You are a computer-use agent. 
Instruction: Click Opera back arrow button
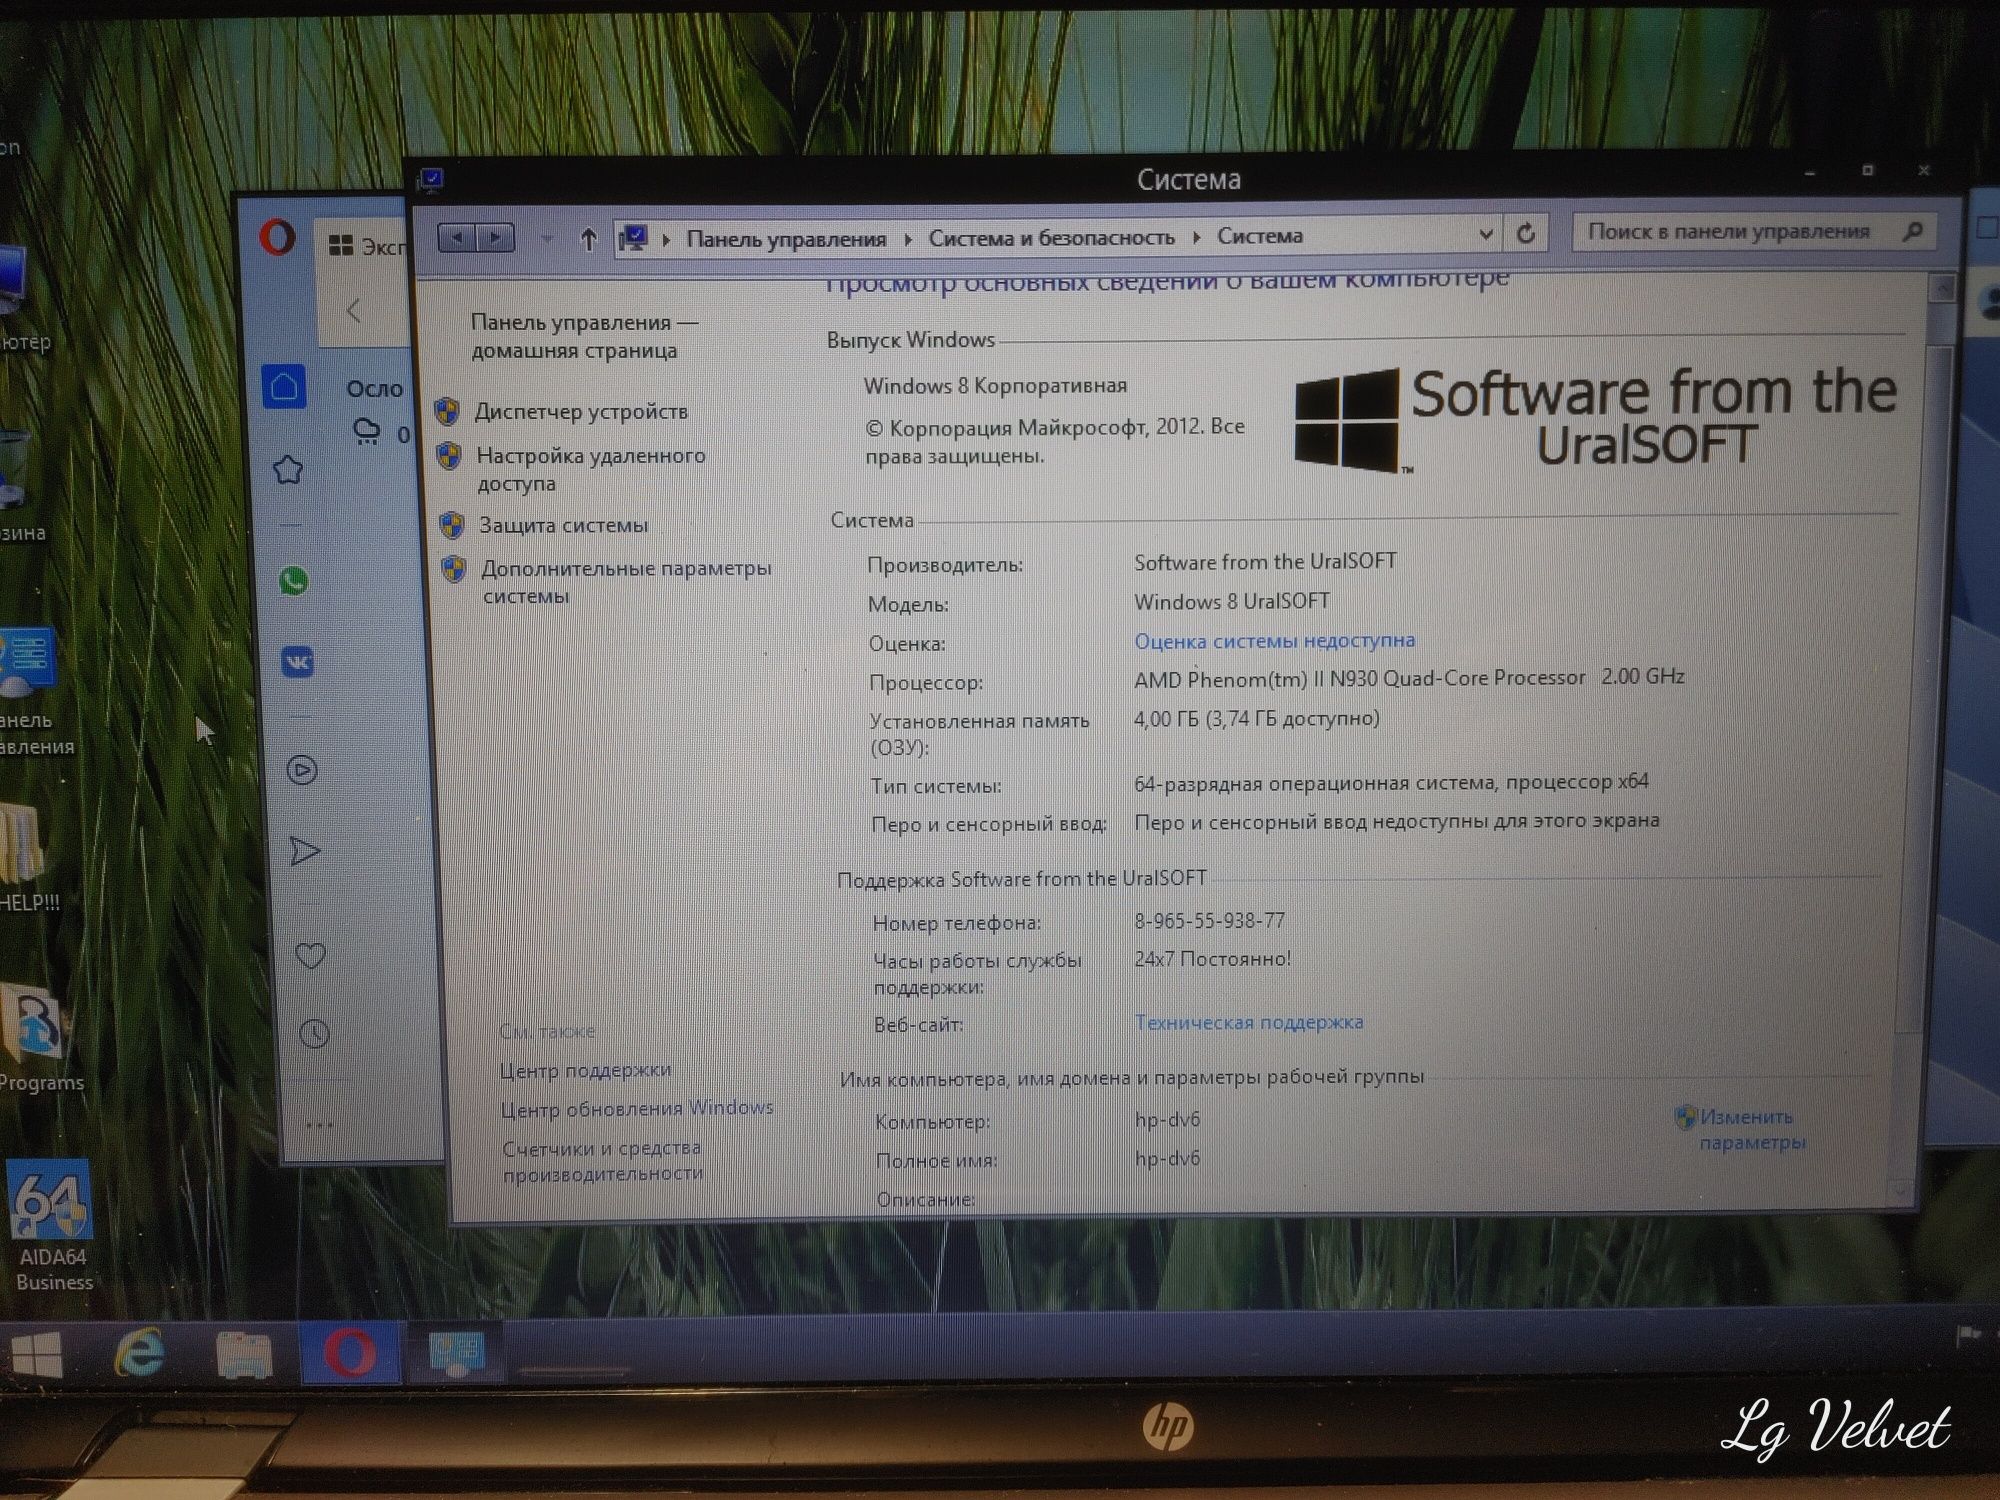pos(353,310)
